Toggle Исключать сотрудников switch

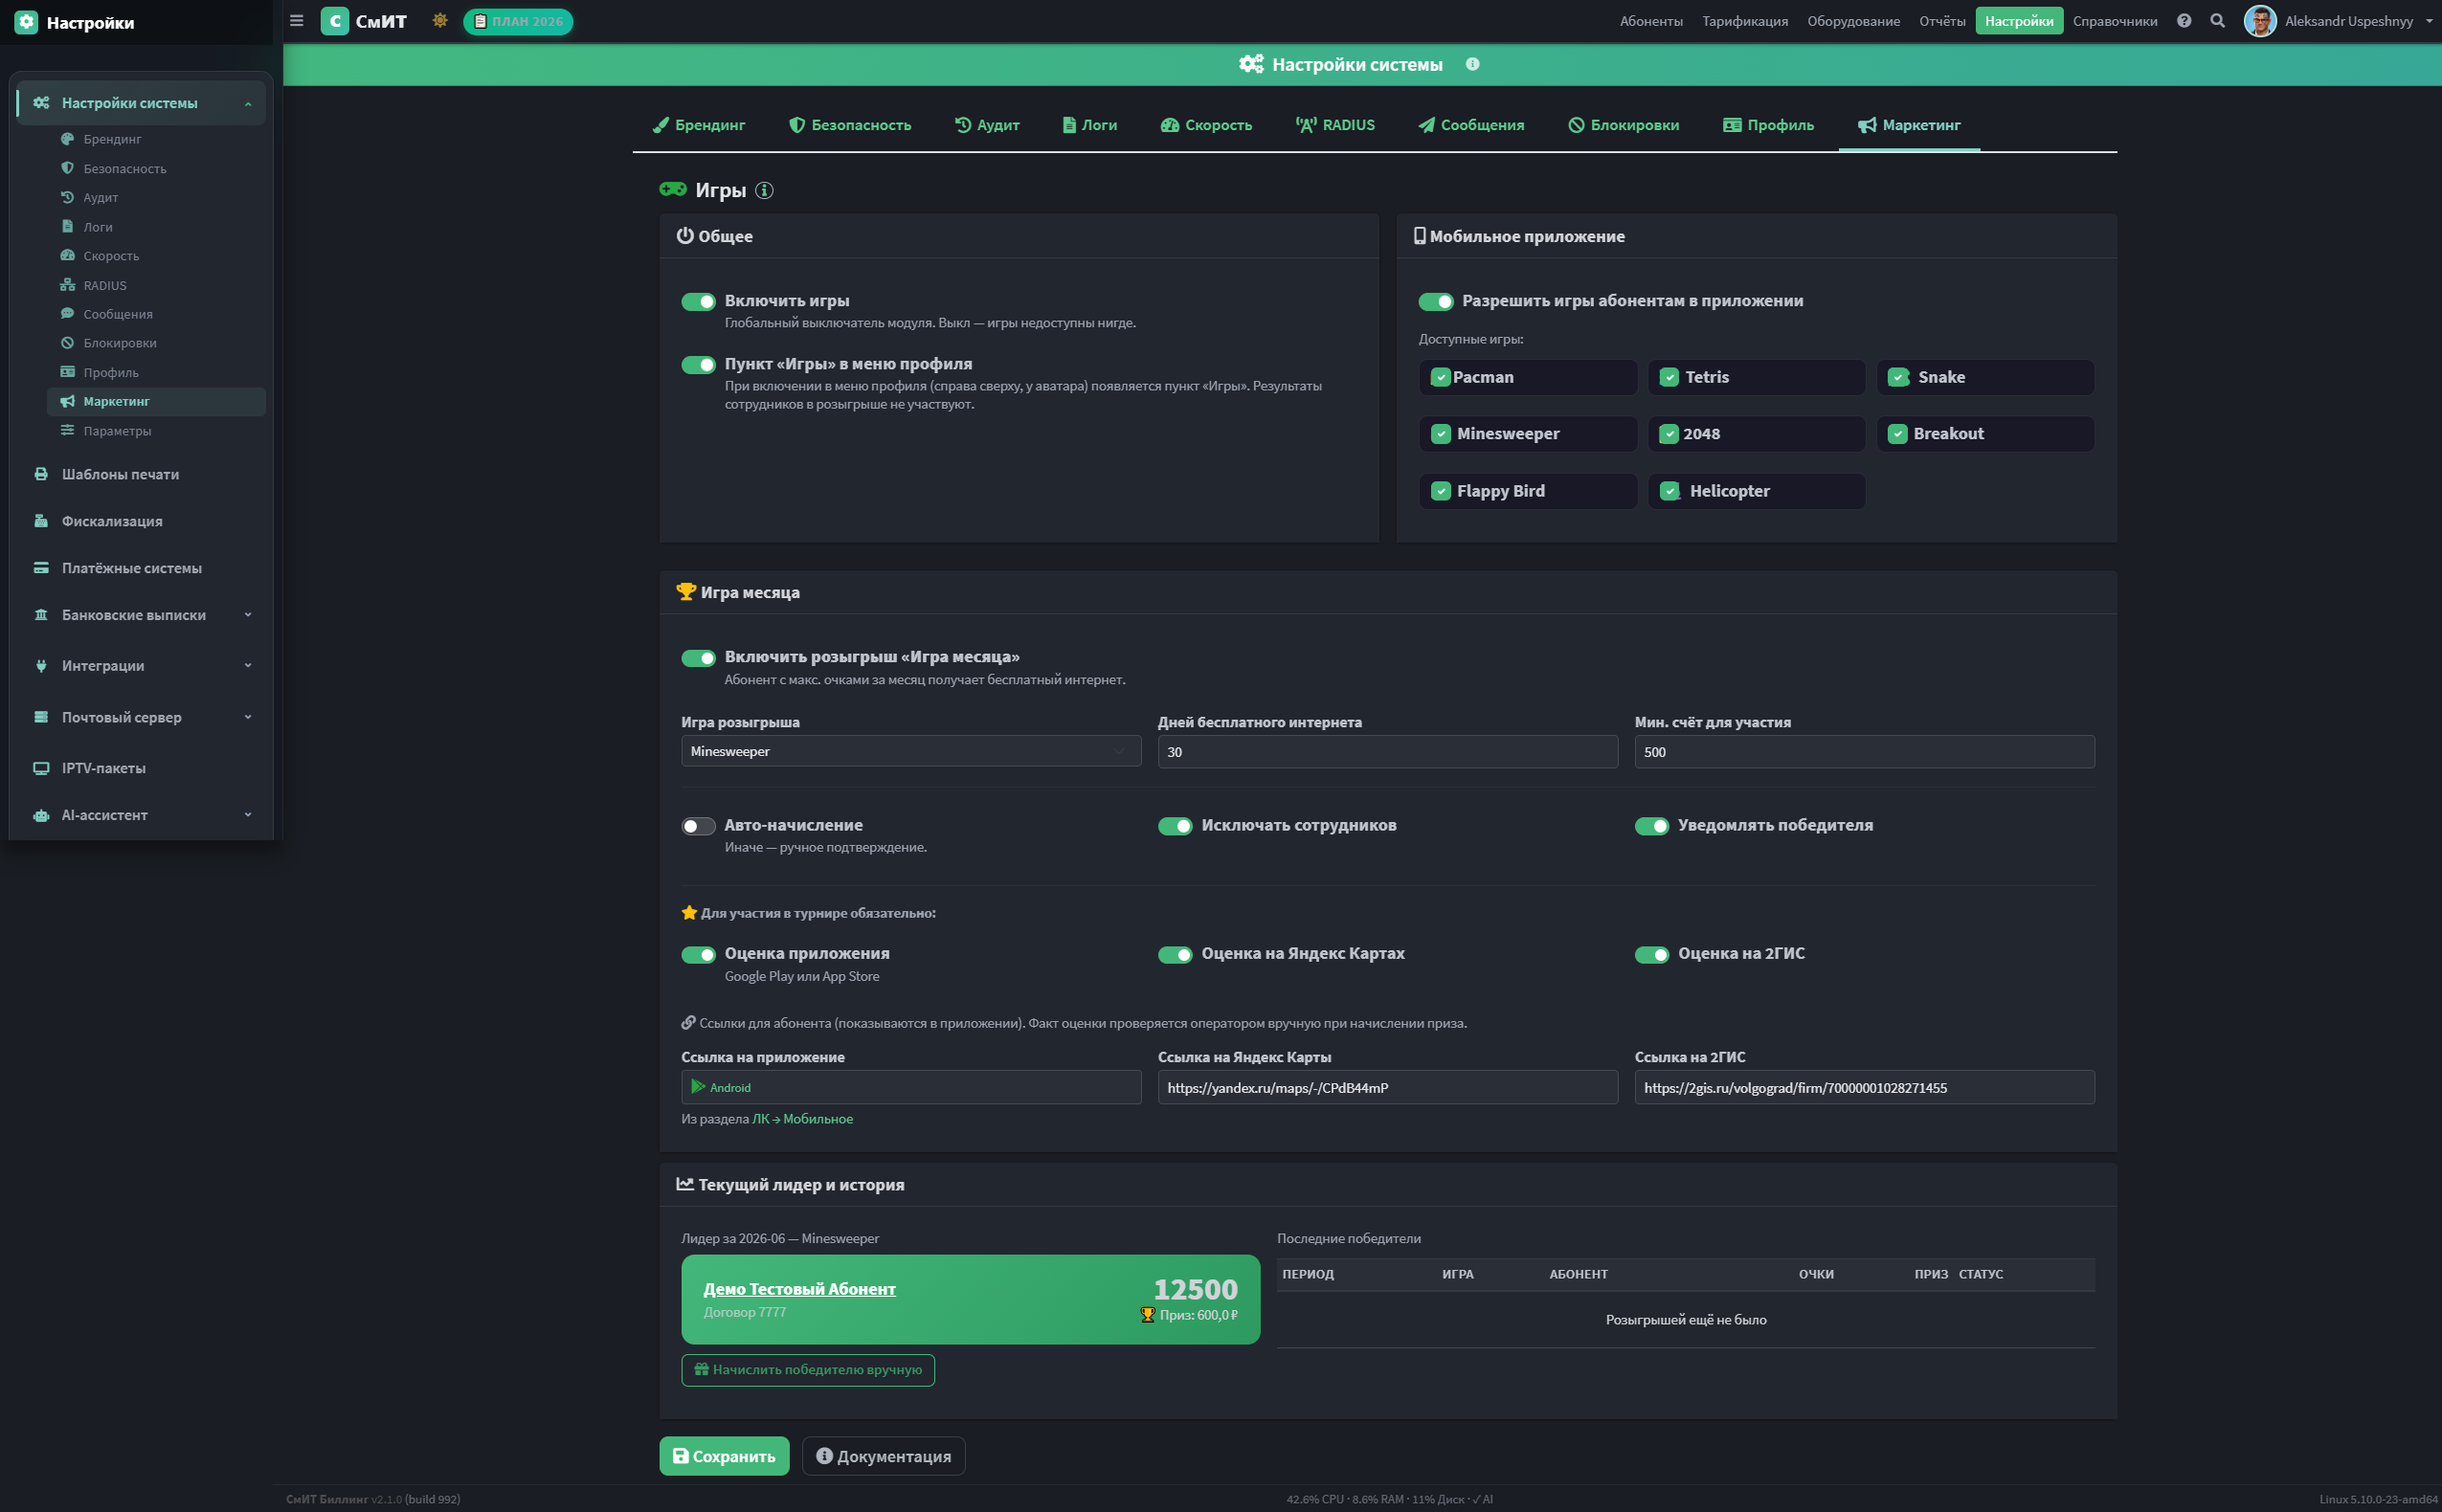1175,826
